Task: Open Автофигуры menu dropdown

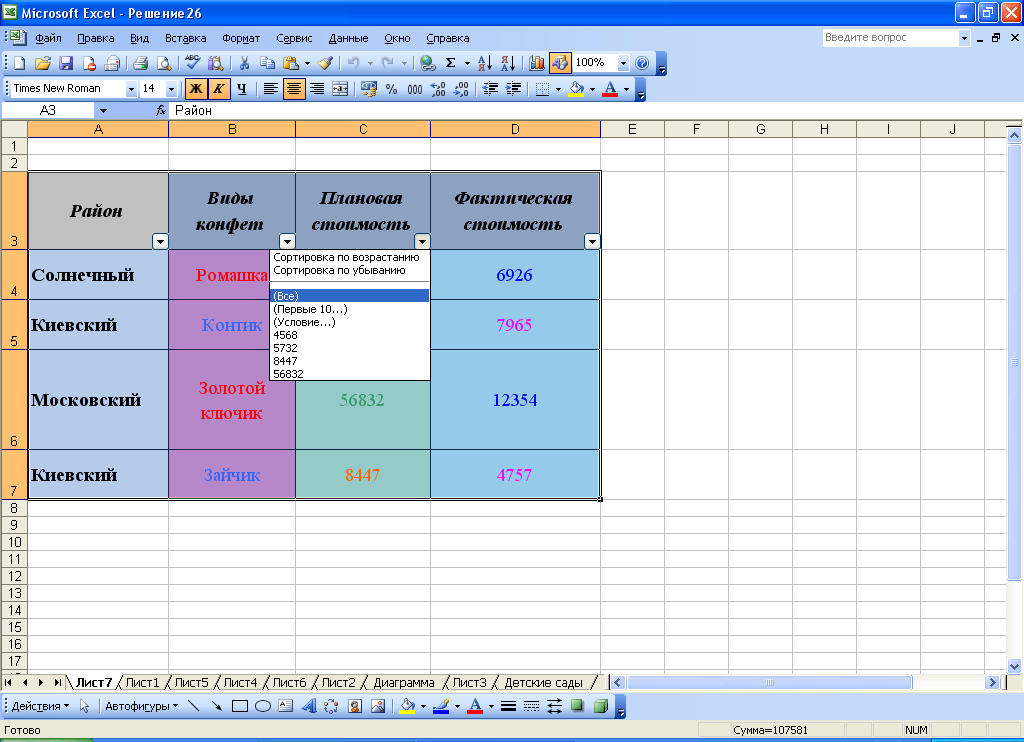Action: click(142, 706)
